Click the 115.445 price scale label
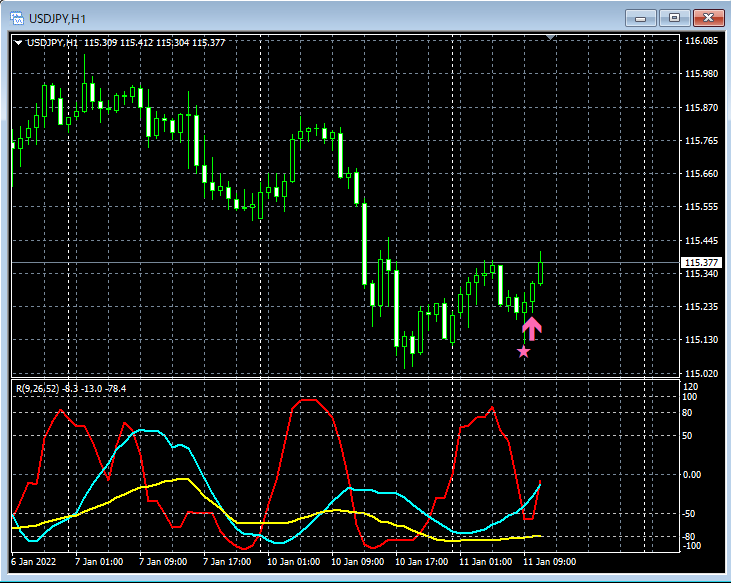This screenshot has height=583, width=731. click(701, 240)
